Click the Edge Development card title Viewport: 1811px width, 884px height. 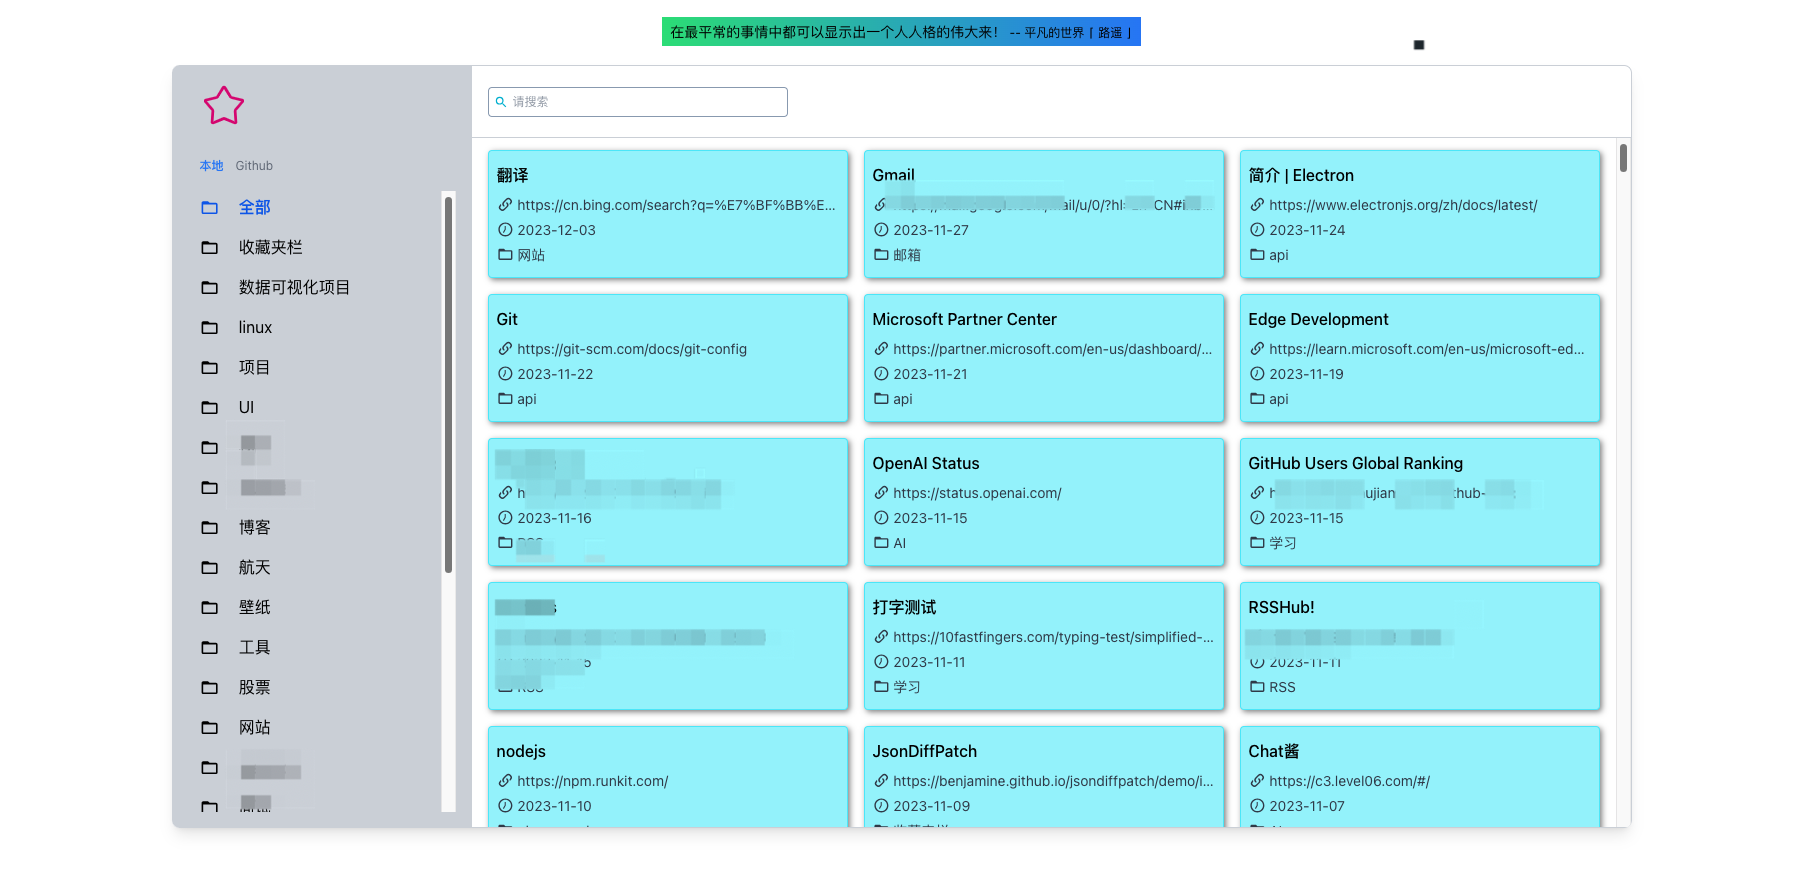tap(1318, 319)
